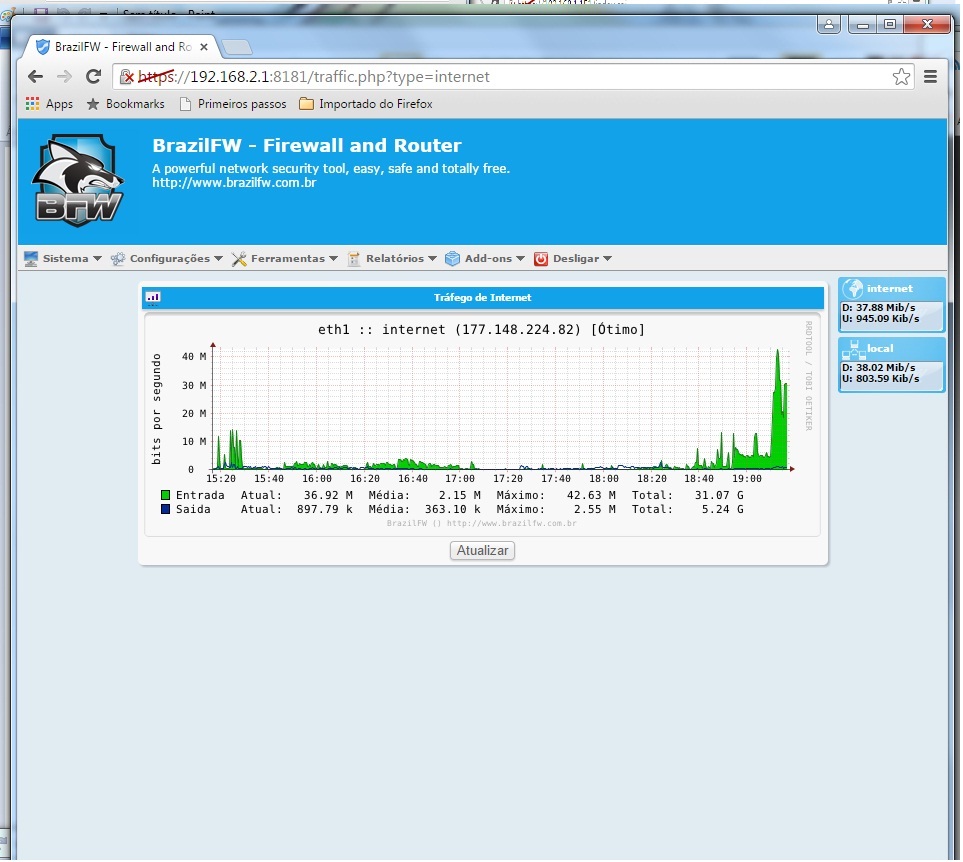Open the Apps grid shortcut

33,104
